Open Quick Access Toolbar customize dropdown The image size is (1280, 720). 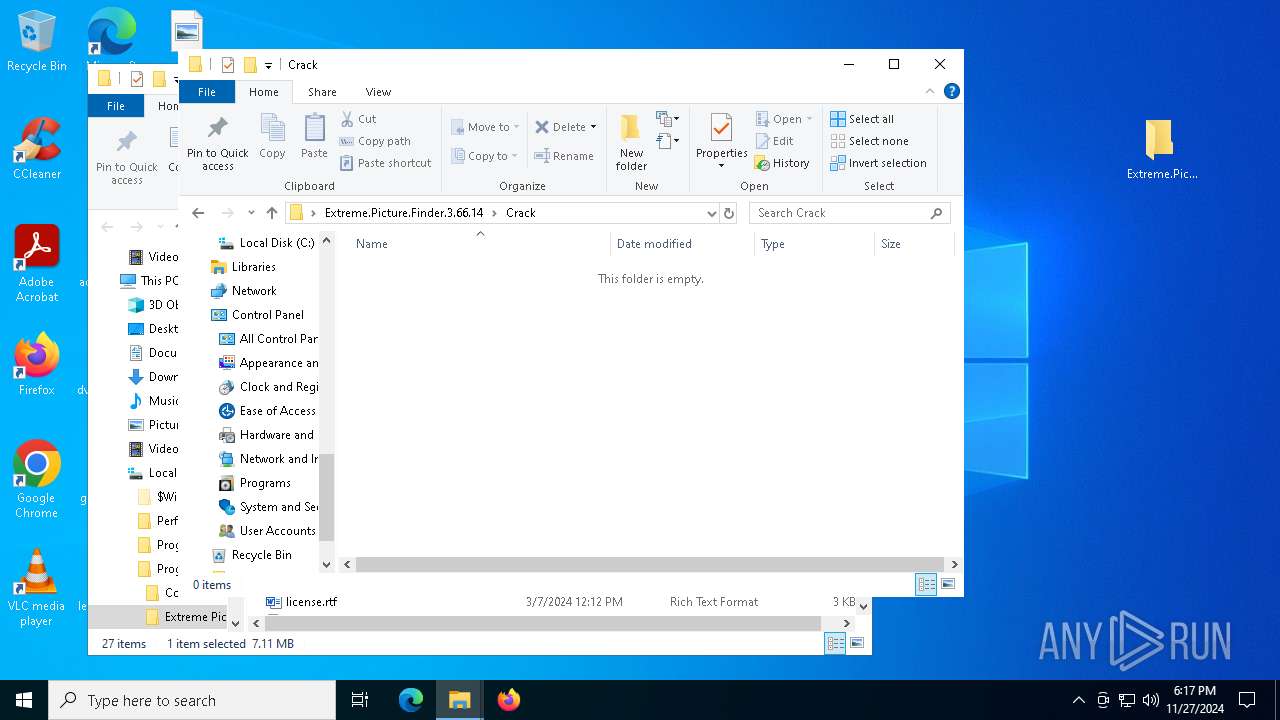pos(268,66)
